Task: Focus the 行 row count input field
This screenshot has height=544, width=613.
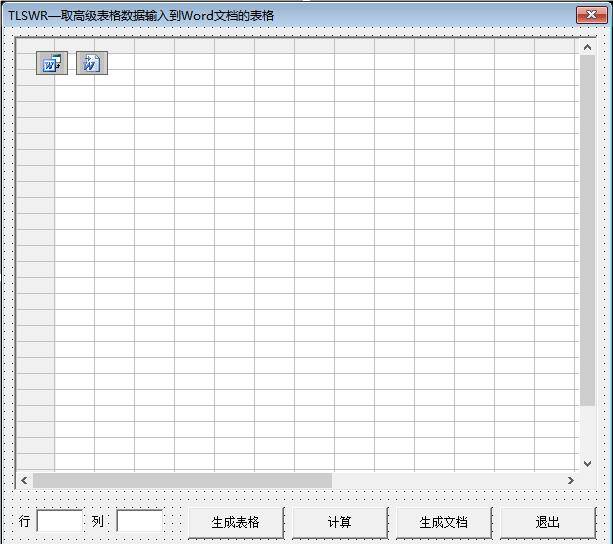Action: 59,521
